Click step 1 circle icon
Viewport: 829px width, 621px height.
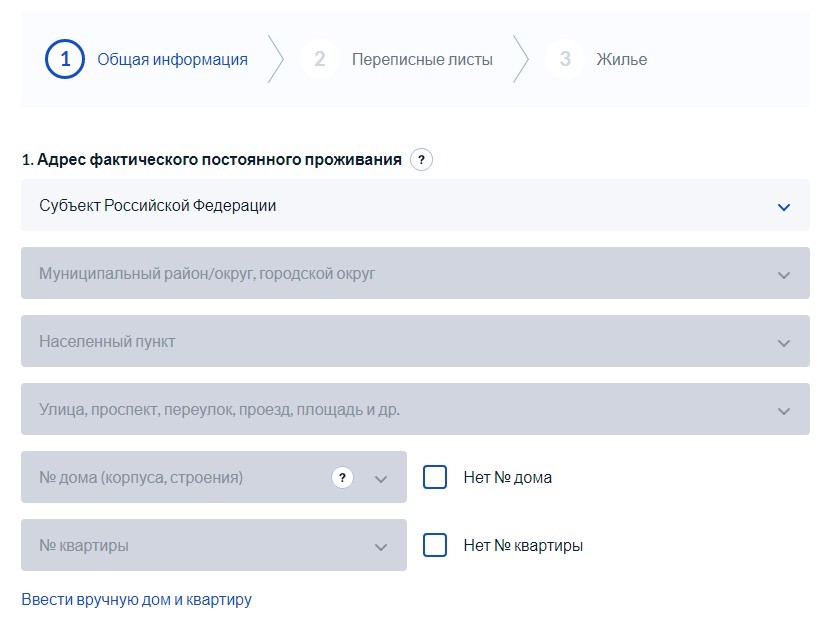coord(65,59)
